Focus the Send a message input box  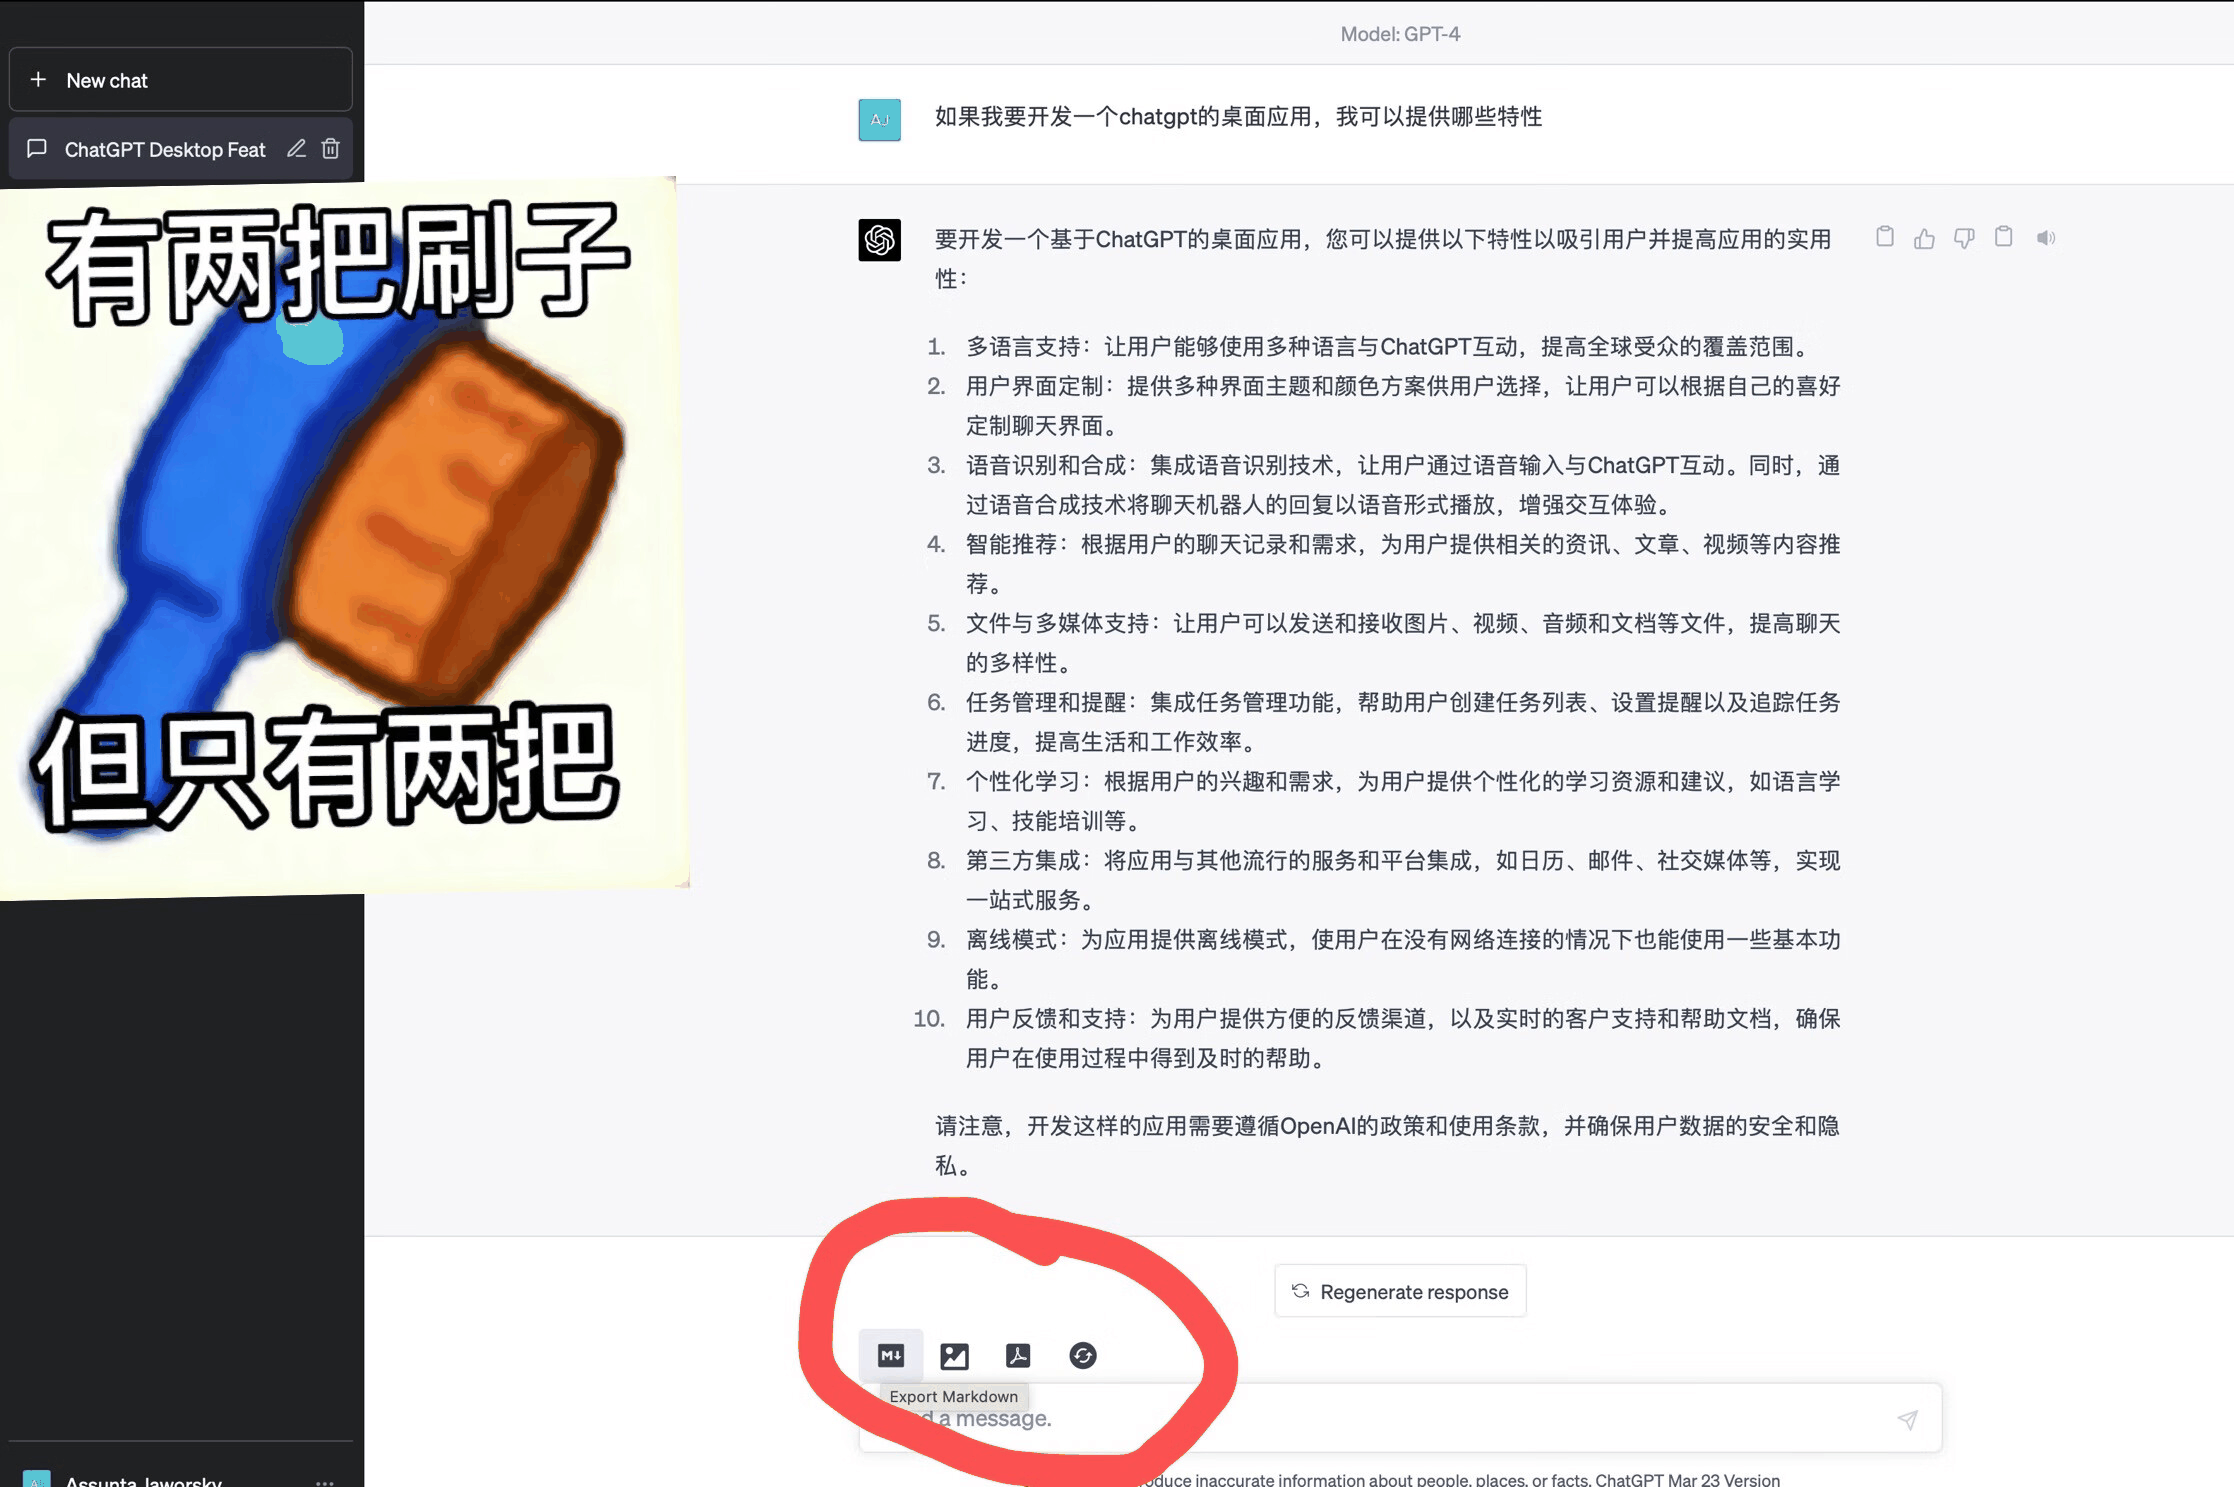coord(1400,1418)
